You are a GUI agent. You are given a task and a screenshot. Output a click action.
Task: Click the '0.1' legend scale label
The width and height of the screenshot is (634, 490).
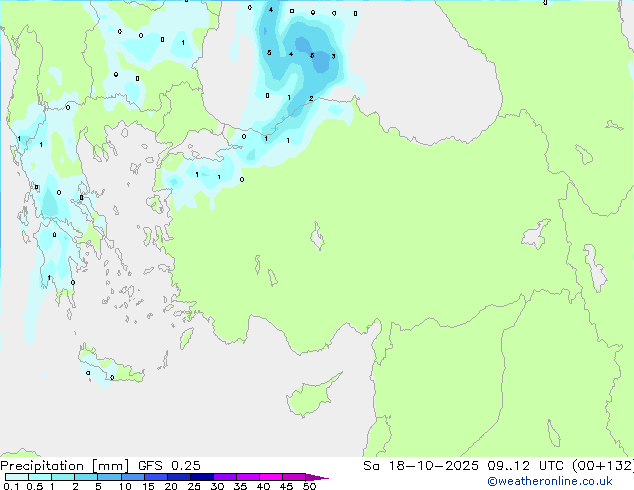click(11, 486)
